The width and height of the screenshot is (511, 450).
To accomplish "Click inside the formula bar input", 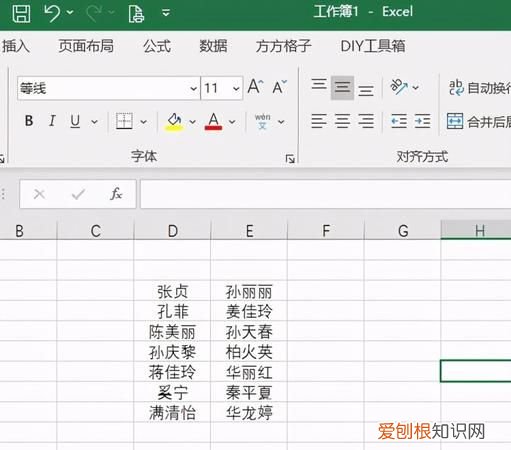I will click(325, 194).
